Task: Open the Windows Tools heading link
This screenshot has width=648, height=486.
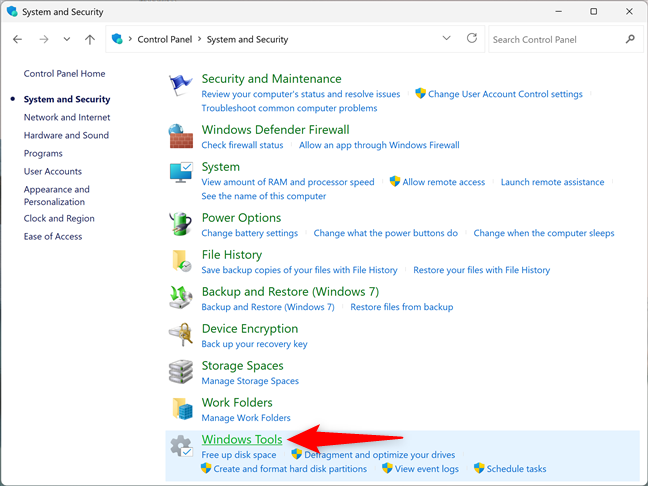Action: coord(242,439)
